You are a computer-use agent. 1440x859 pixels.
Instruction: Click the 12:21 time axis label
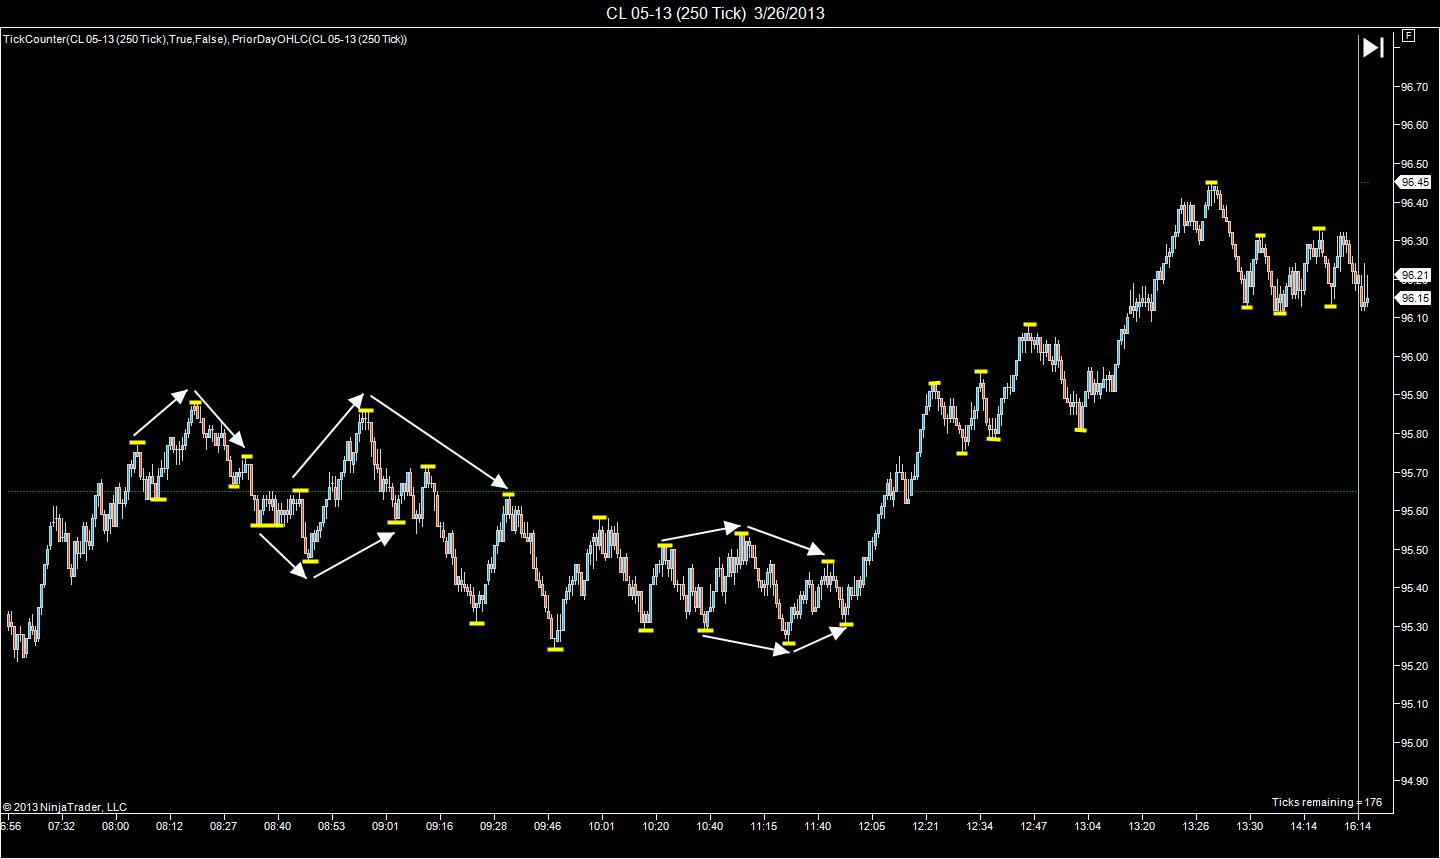926,827
